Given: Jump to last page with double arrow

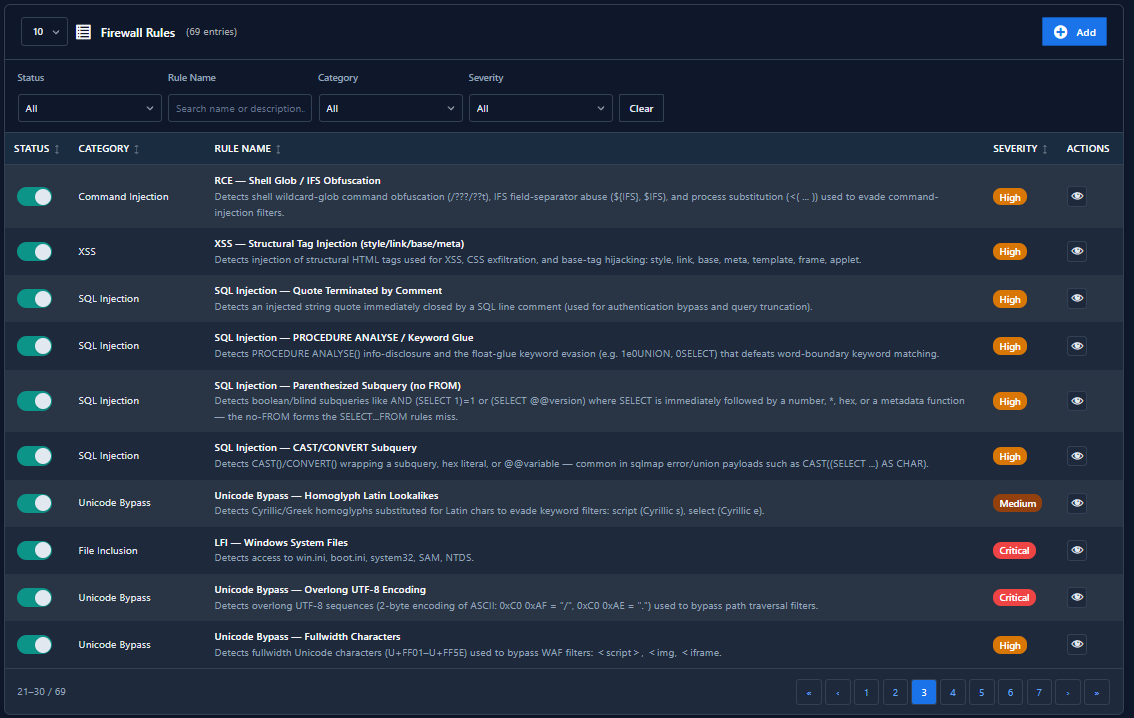Looking at the screenshot, I should coord(1096,692).
